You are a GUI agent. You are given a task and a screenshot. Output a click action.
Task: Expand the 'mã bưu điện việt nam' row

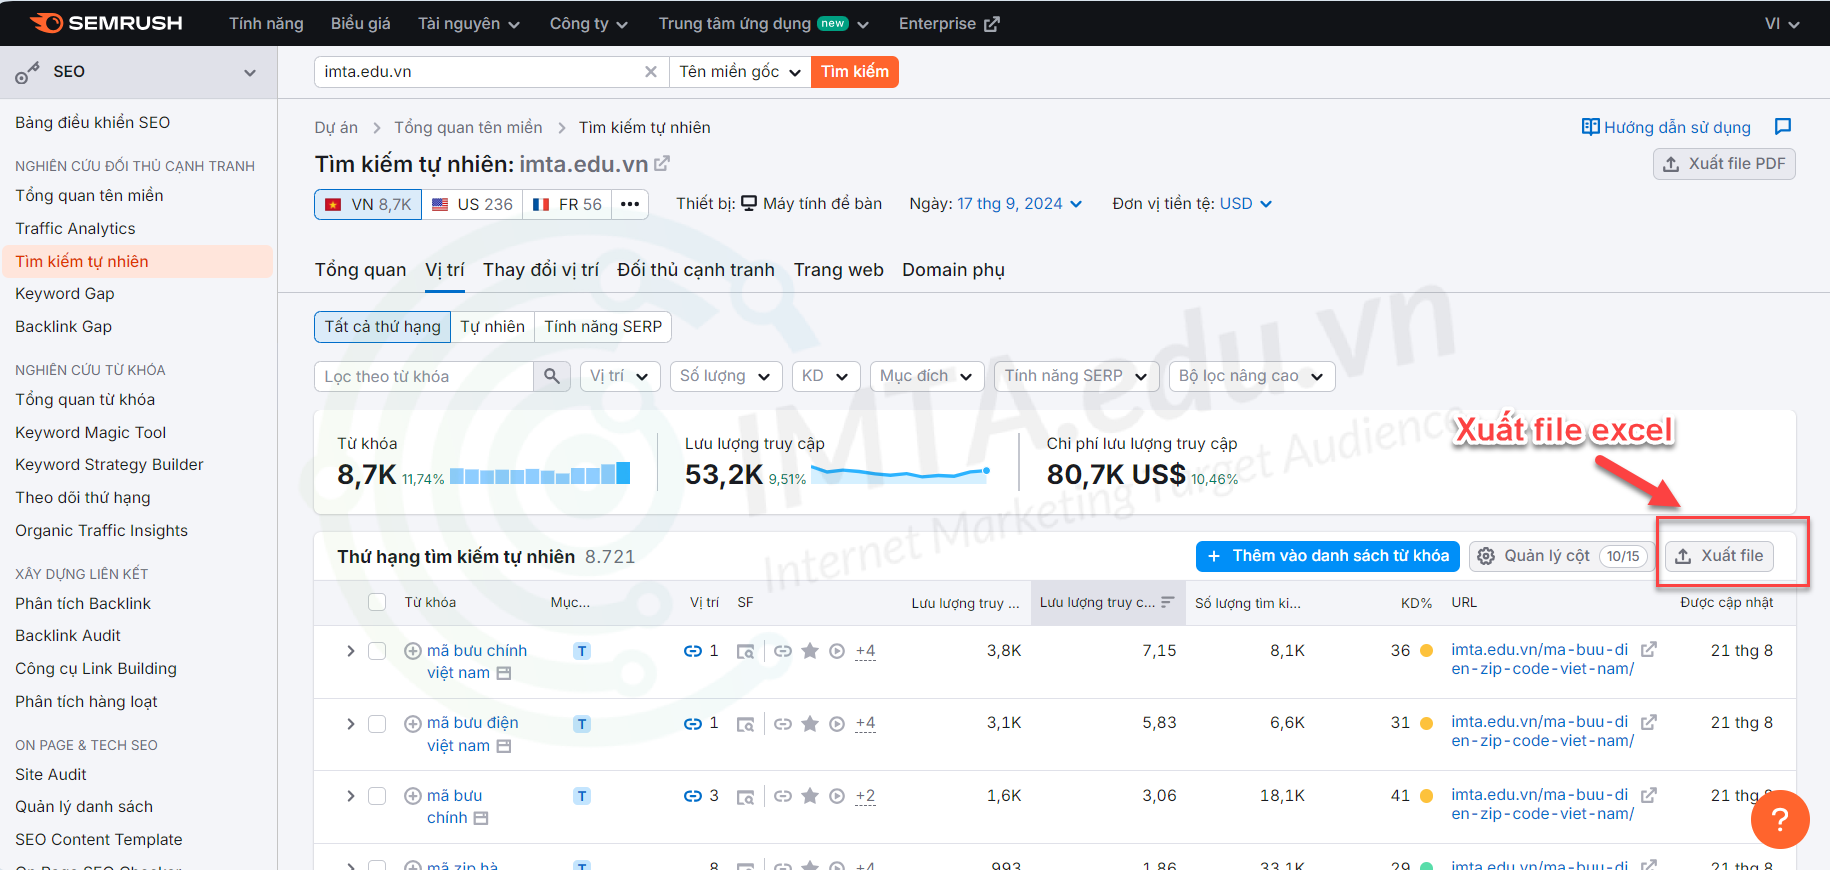[350, 724]
